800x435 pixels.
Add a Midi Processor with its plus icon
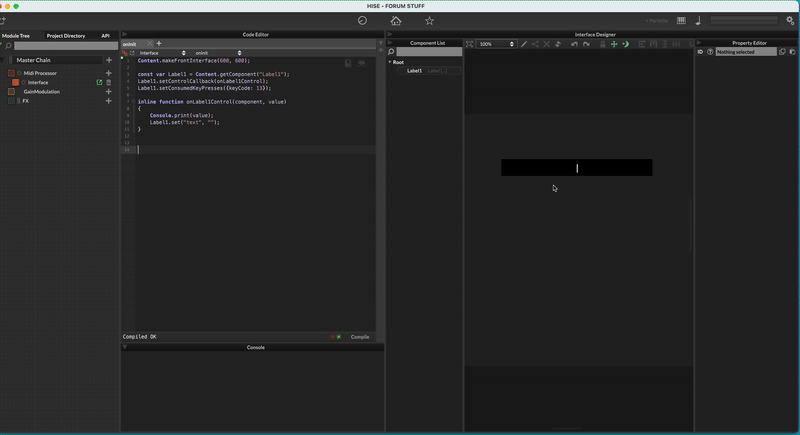[108, 73]
